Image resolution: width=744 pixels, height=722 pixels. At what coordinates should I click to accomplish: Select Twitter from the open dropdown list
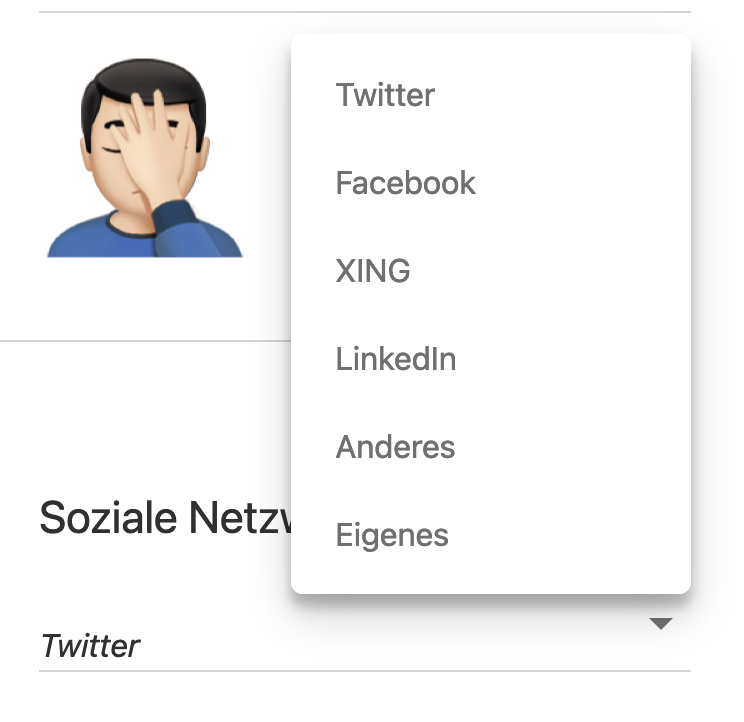tap(386, 96)
